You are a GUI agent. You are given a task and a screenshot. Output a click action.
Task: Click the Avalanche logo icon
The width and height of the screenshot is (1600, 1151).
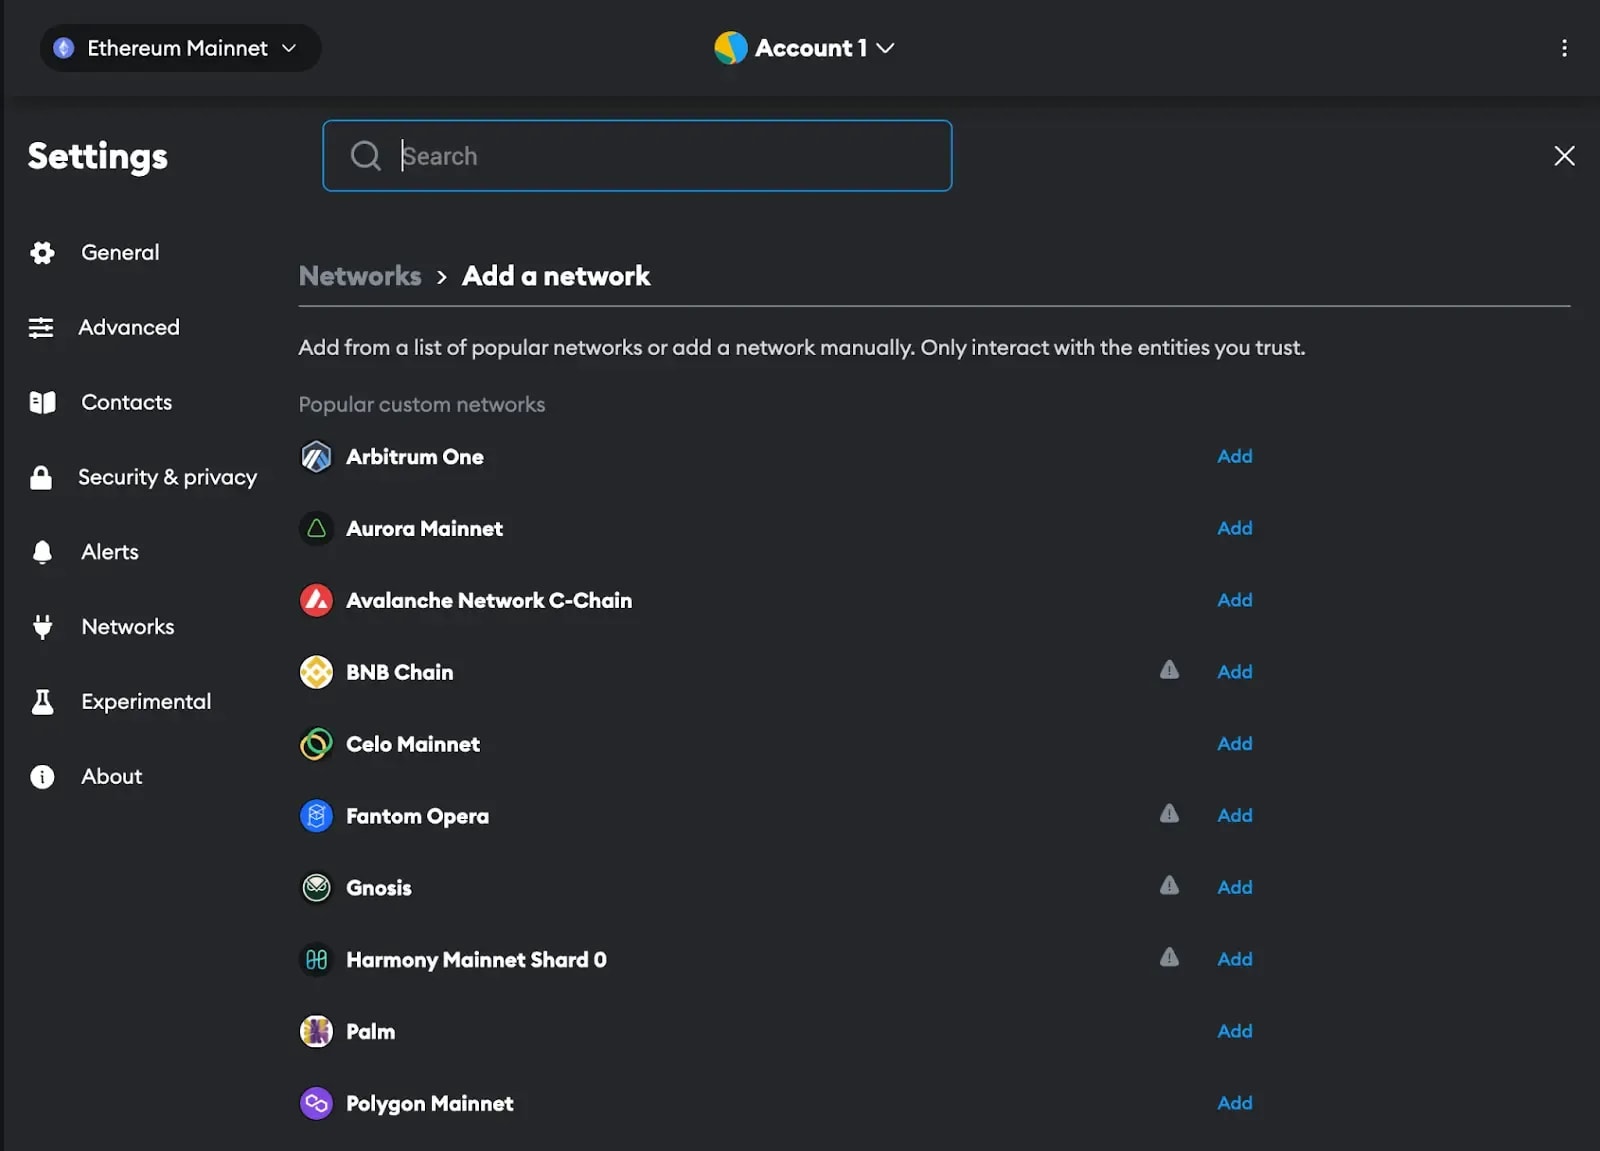click(316, 601)
